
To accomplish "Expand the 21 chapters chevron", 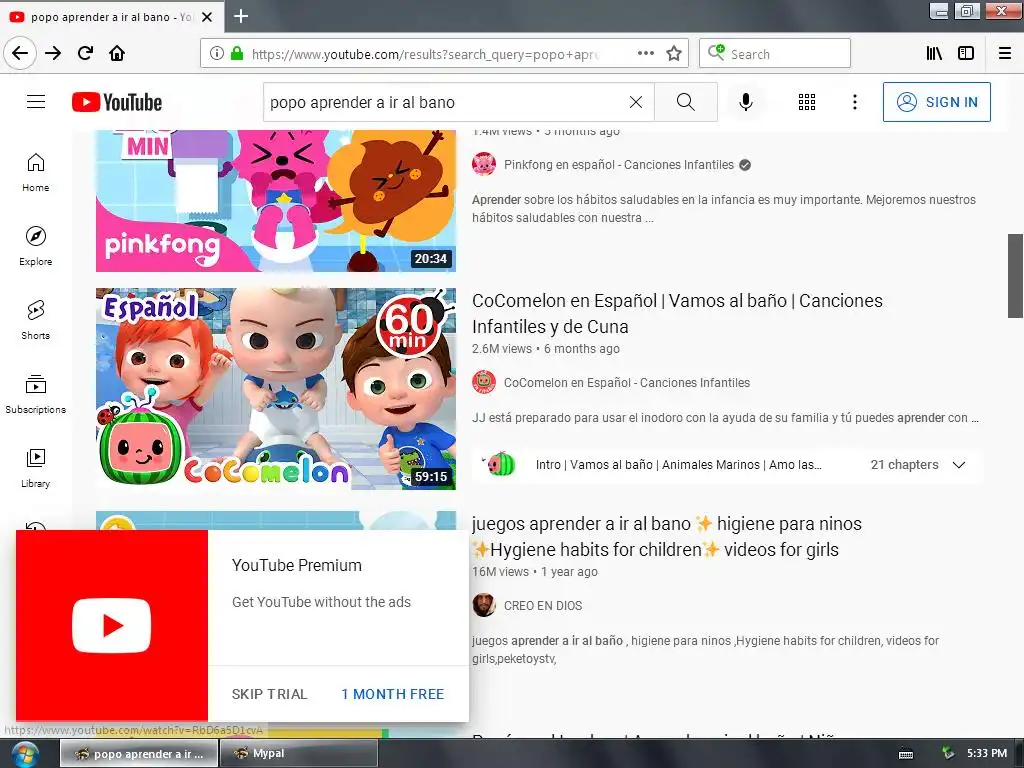I will [x=959, y=465].
